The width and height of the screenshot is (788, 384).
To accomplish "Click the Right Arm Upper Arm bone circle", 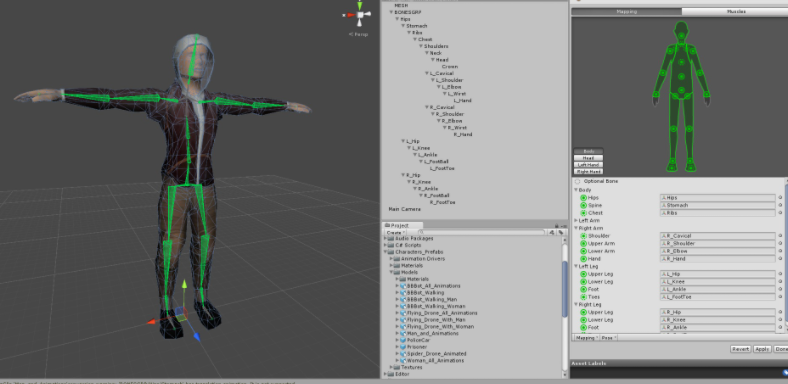I will tap(583, 243).
